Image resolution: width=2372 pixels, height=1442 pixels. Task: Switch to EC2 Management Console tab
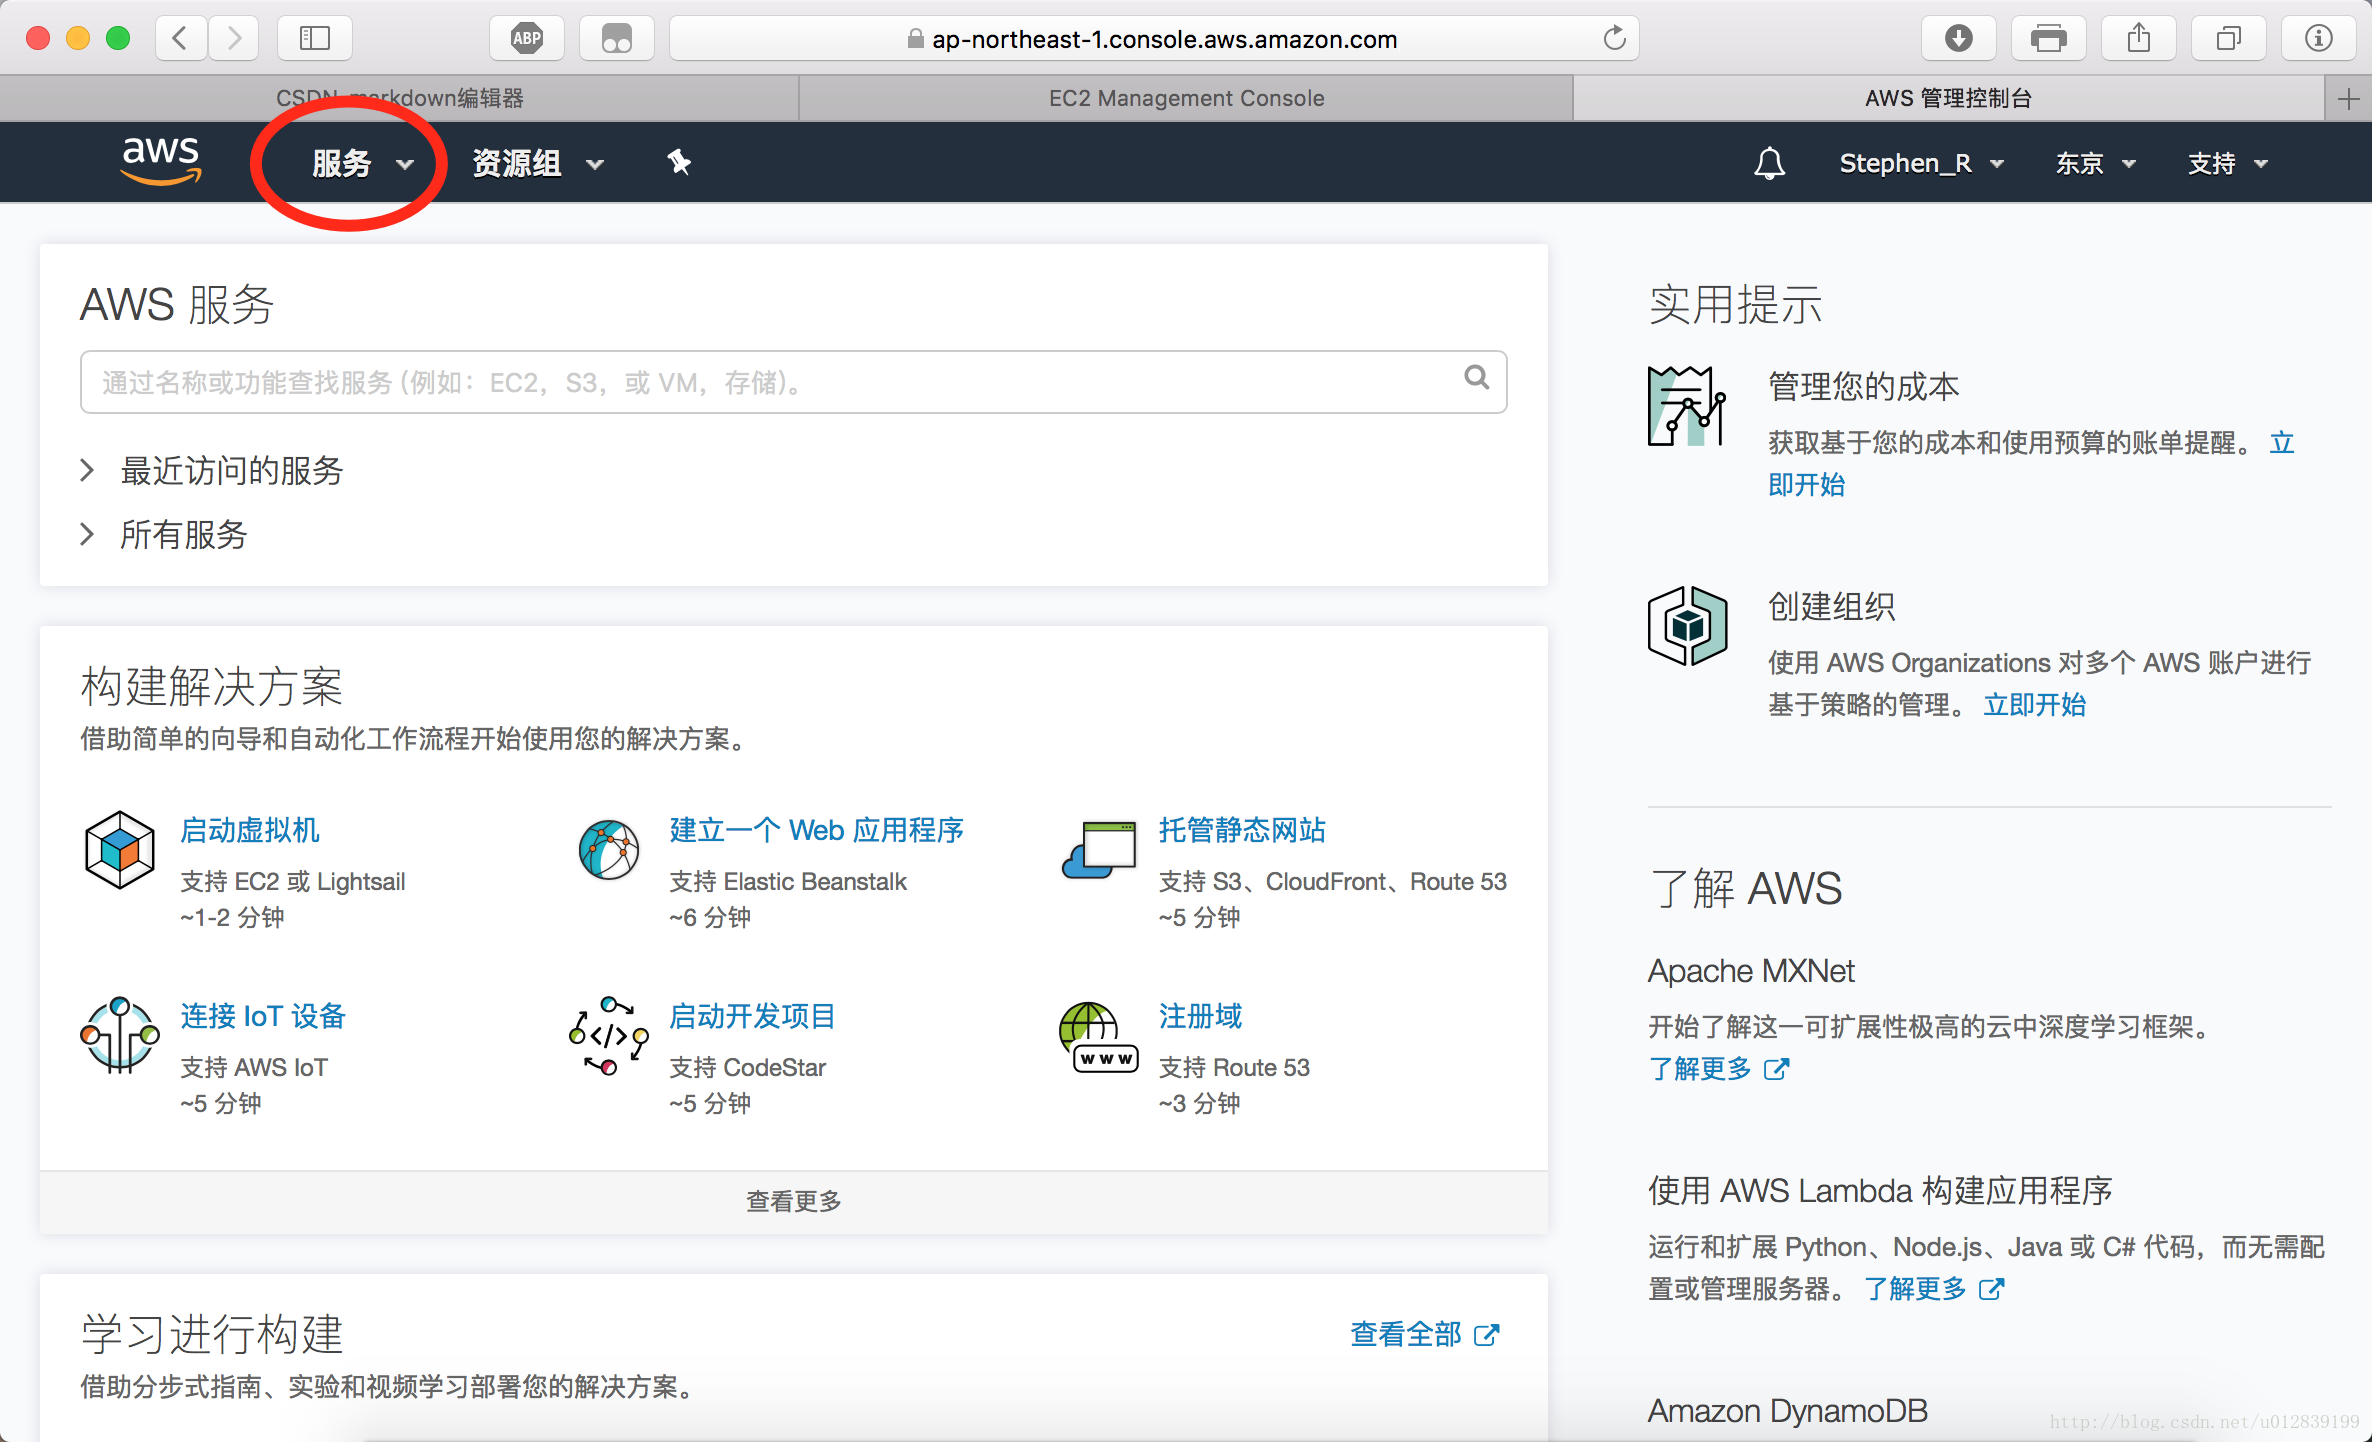pyautogui.click(x=1186, y=98)
